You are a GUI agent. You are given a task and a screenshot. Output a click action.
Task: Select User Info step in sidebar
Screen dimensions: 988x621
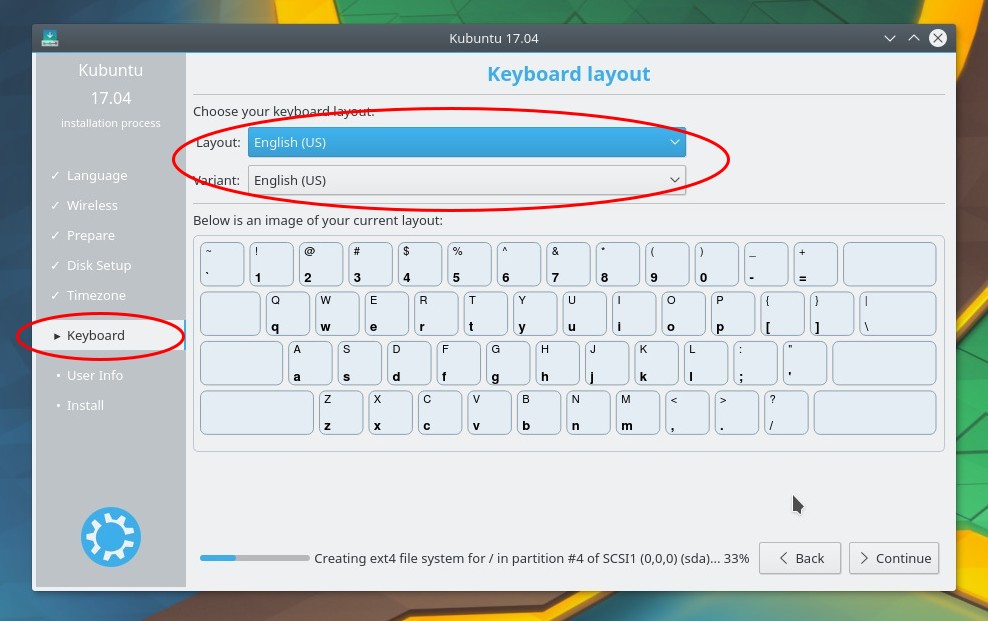tap(95, 375)
